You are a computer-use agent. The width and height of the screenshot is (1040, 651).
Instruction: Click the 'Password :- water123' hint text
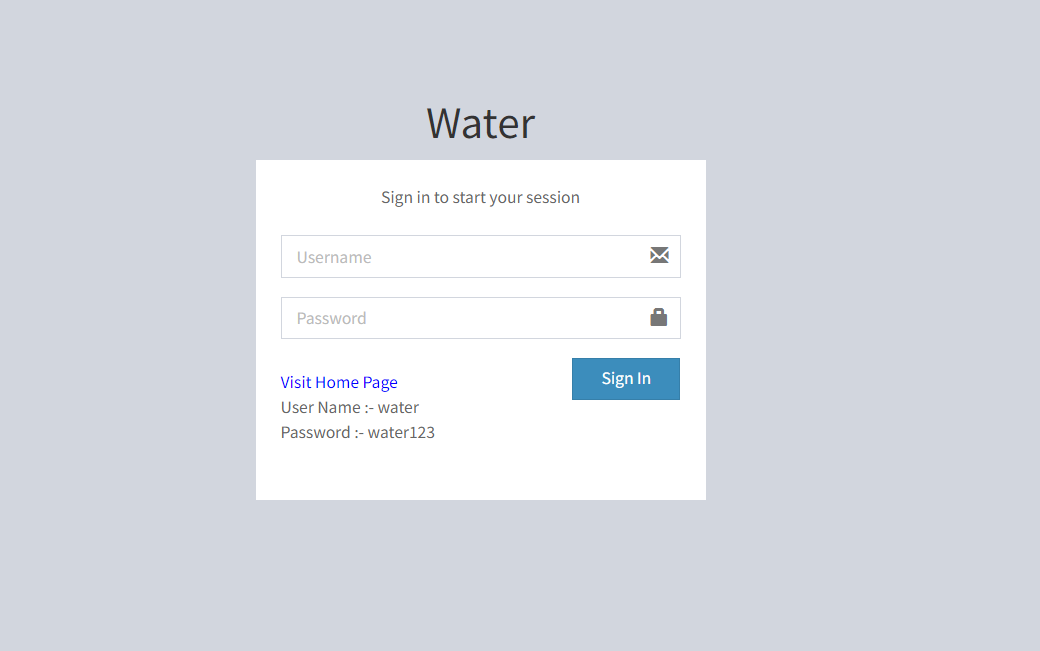357,432
